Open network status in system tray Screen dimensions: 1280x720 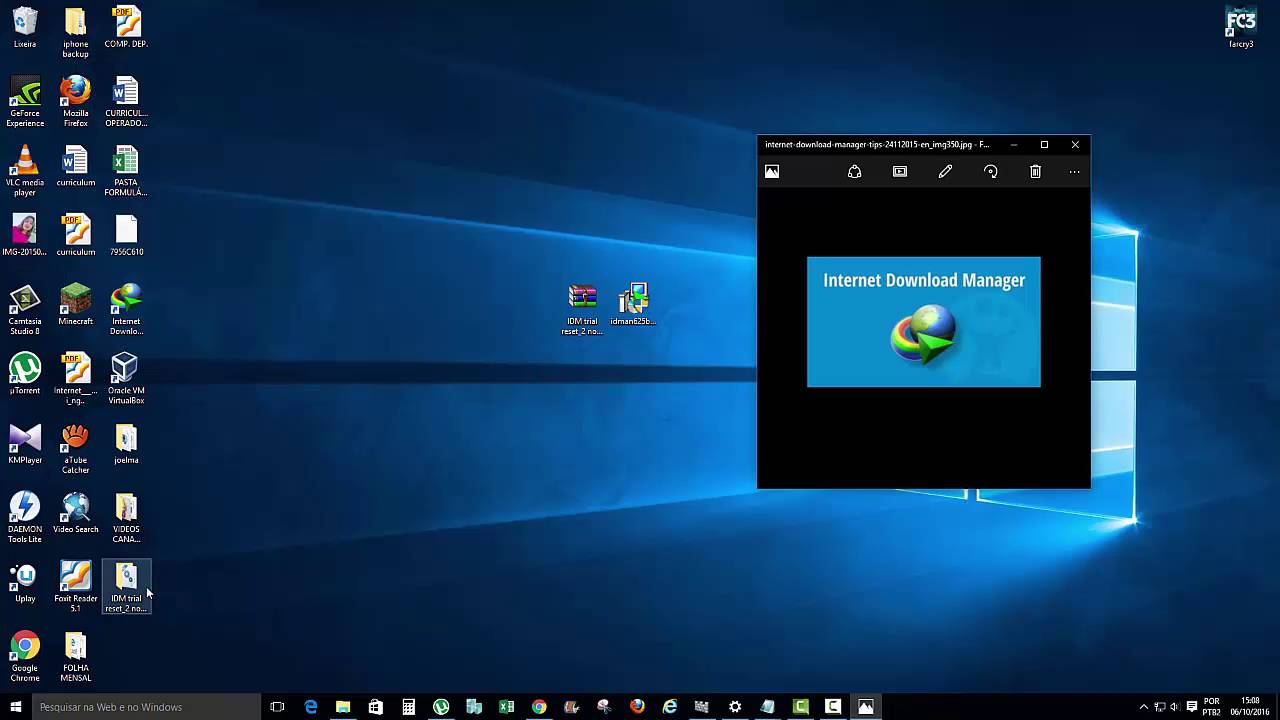pyautogui.click(x=1160, y=707)
